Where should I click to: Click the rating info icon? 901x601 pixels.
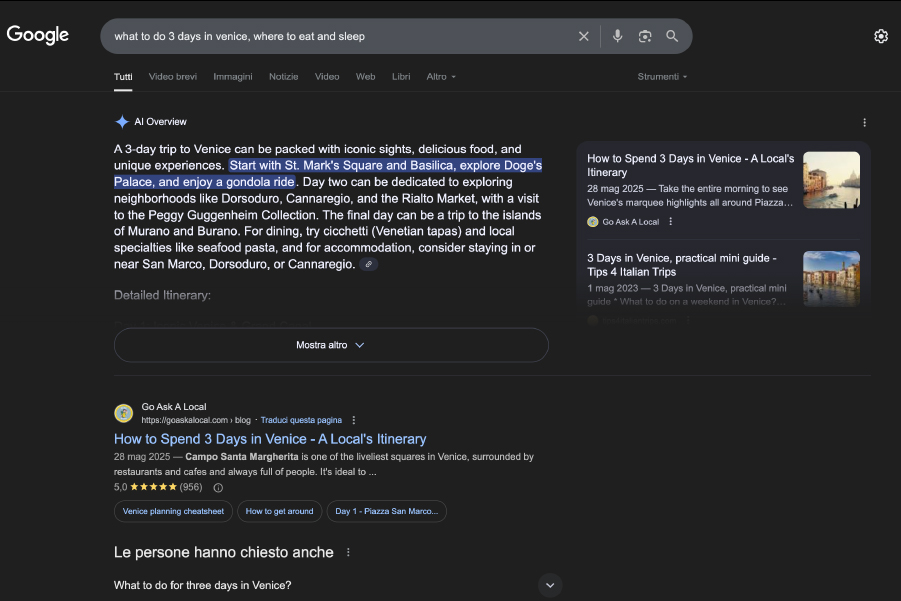pyautogui.click(x=218, y=487)
